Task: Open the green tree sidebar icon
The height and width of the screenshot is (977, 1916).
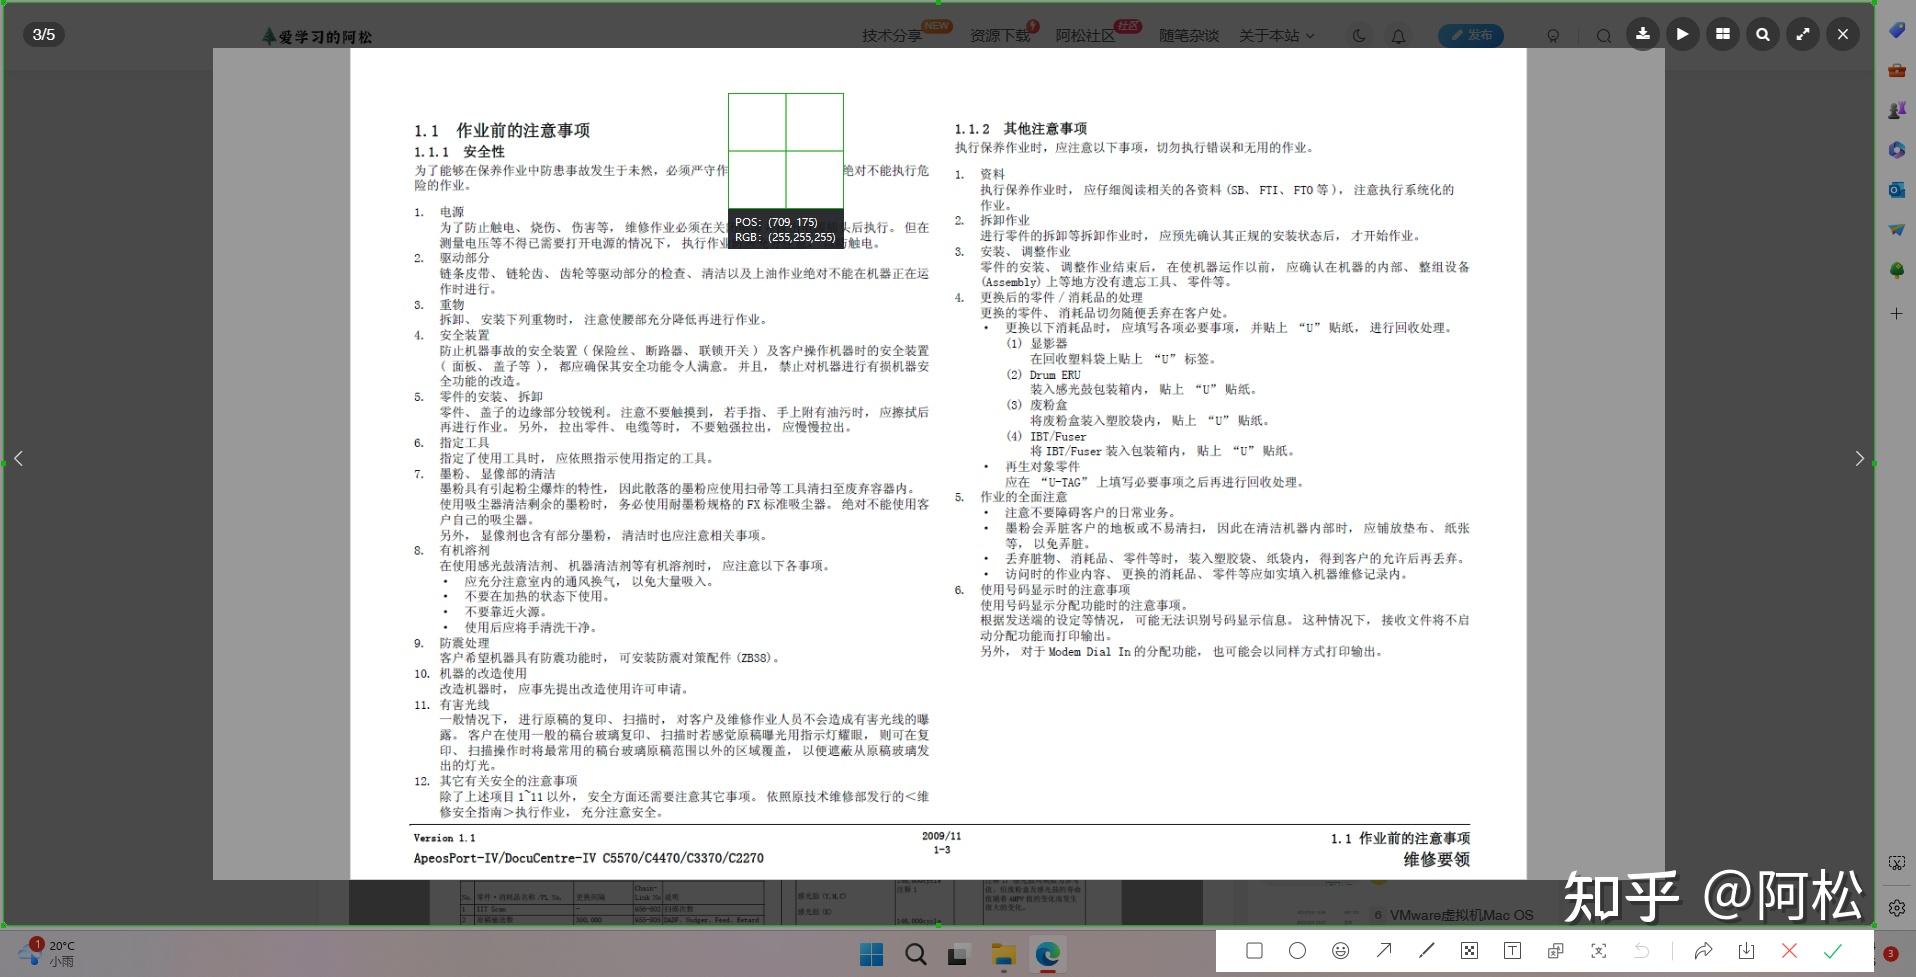Action: point(1896,270)
